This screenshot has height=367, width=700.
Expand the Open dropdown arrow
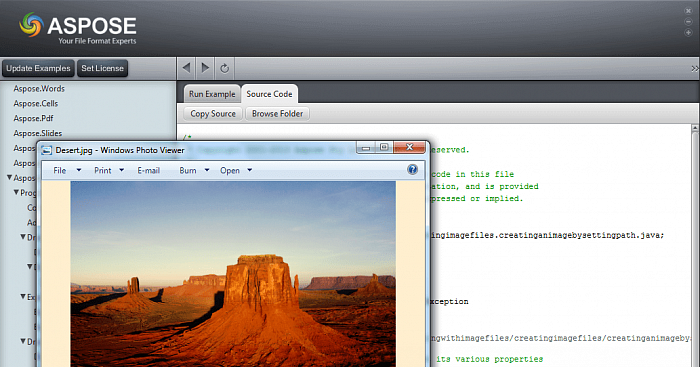coord(250,170)
